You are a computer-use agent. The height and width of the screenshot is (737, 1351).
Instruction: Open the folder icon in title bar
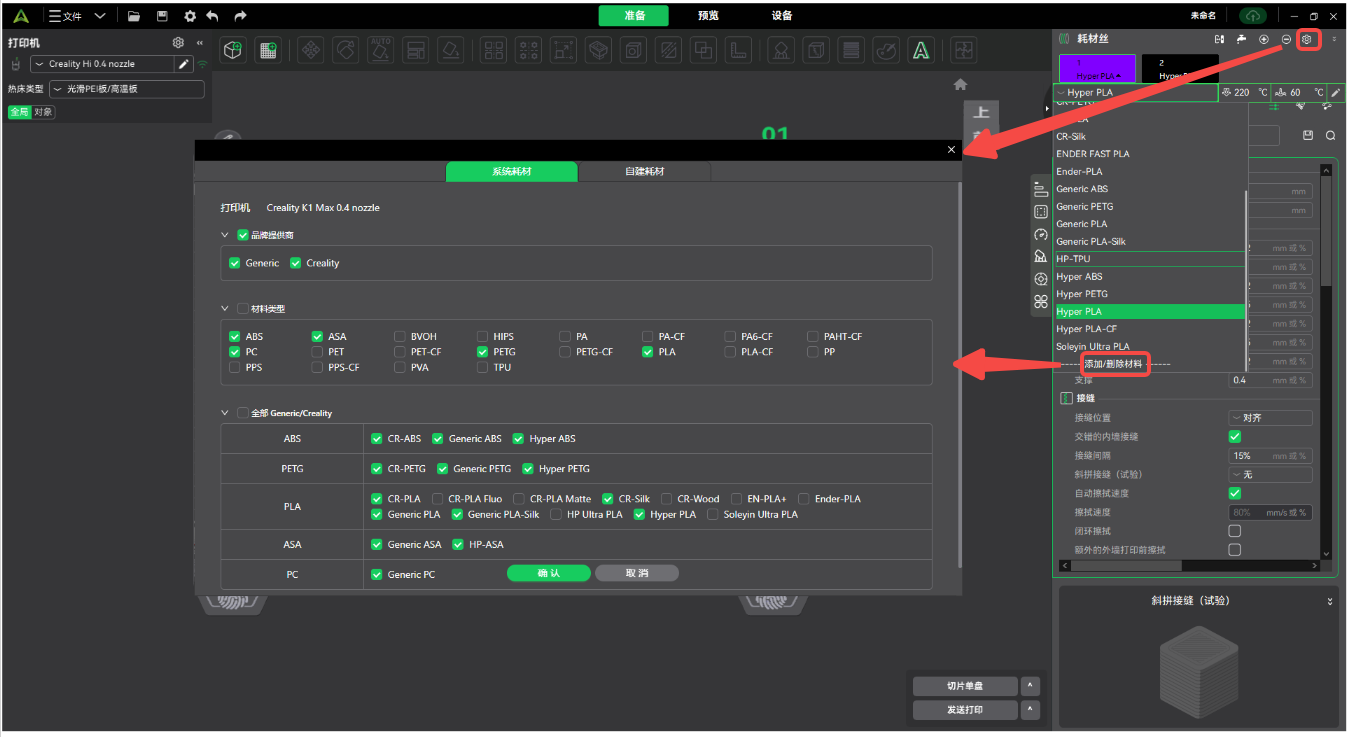point(134,16)
